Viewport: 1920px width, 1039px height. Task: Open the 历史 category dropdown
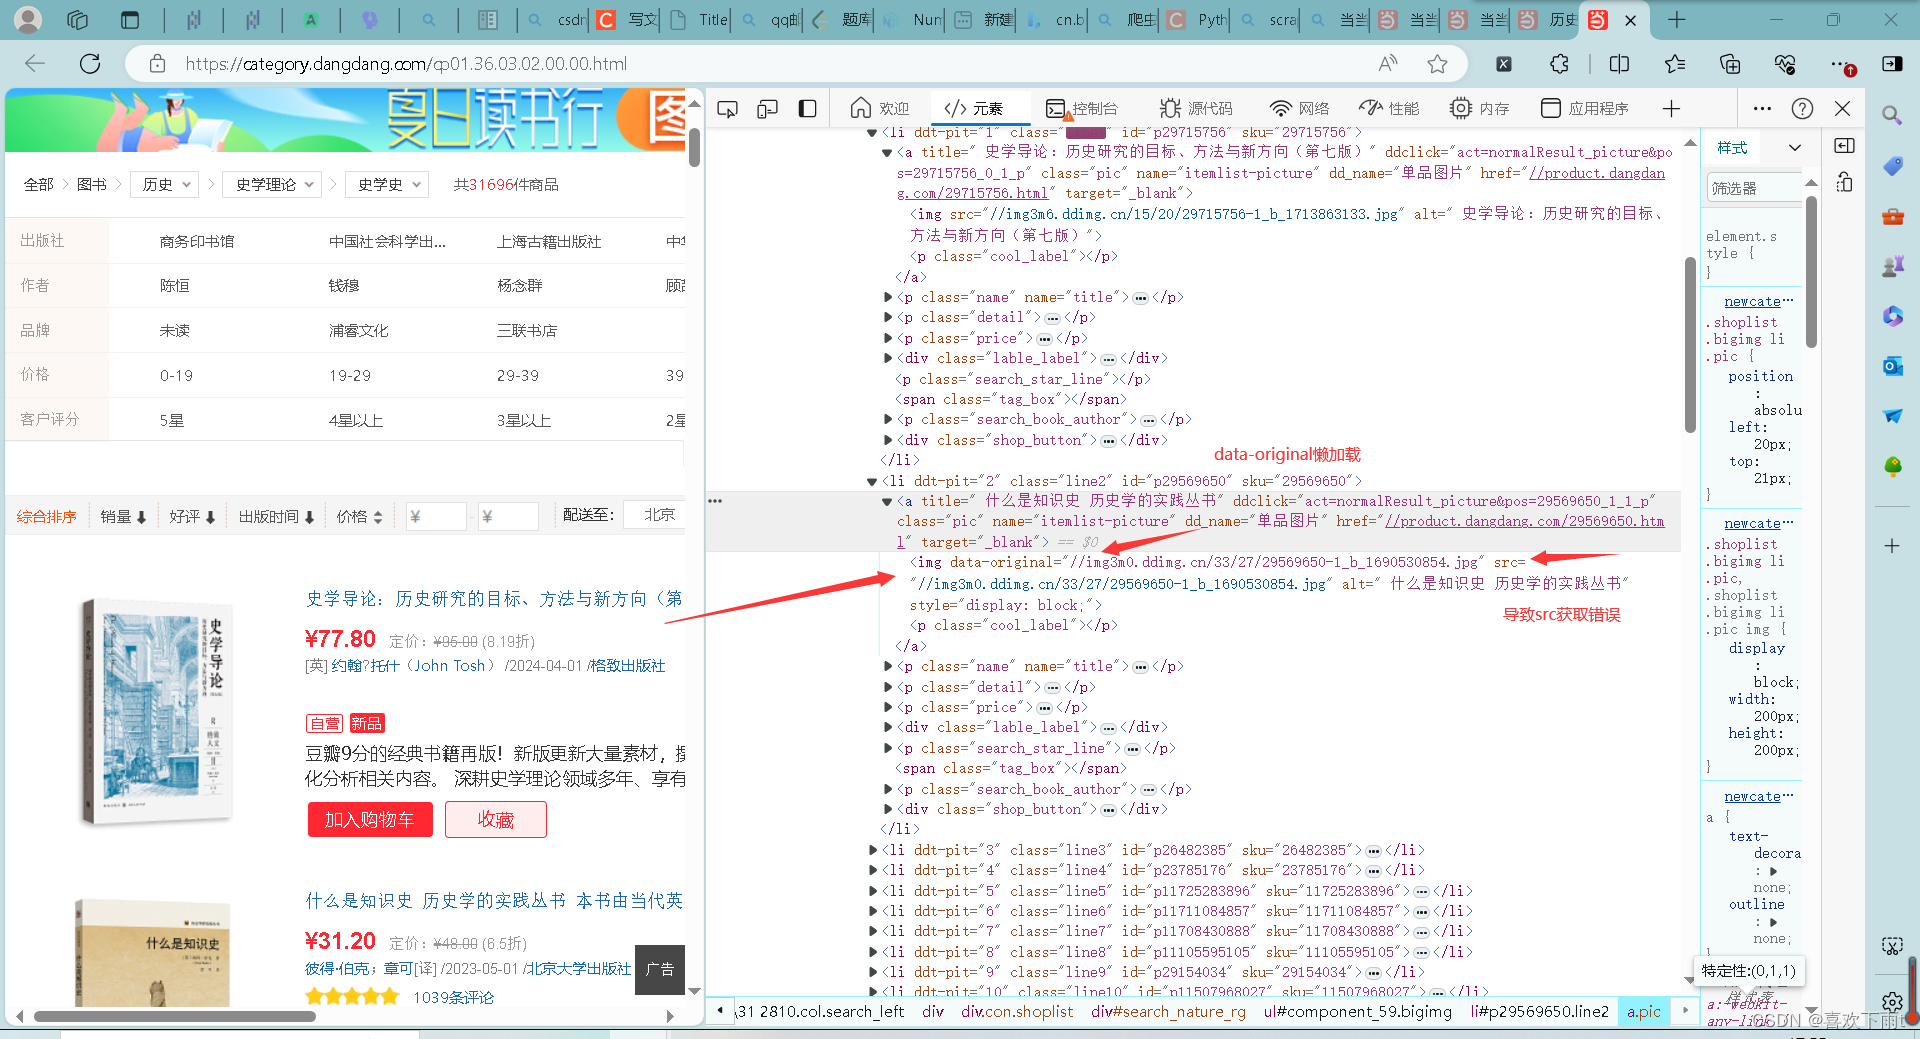pos(164,184)
